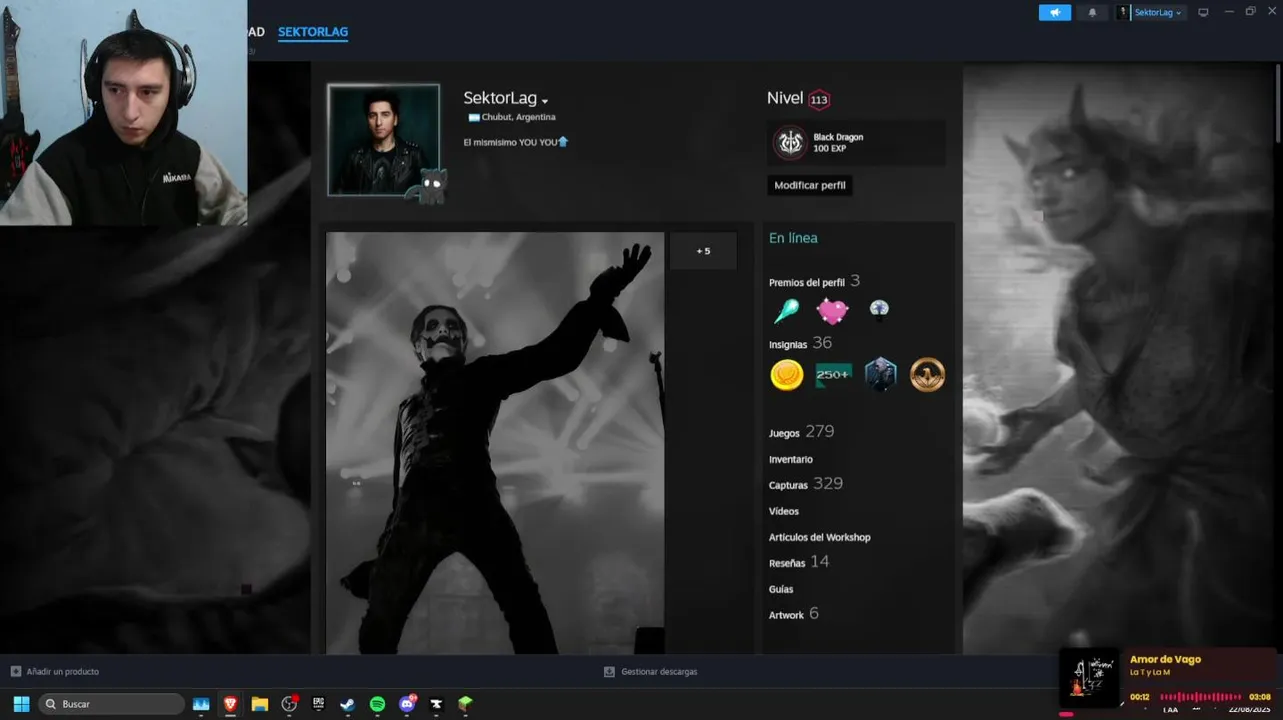Open the SEKTORLAG navigation tab
The width and height of the screenshot is (1283, 720).
point(313,32)
